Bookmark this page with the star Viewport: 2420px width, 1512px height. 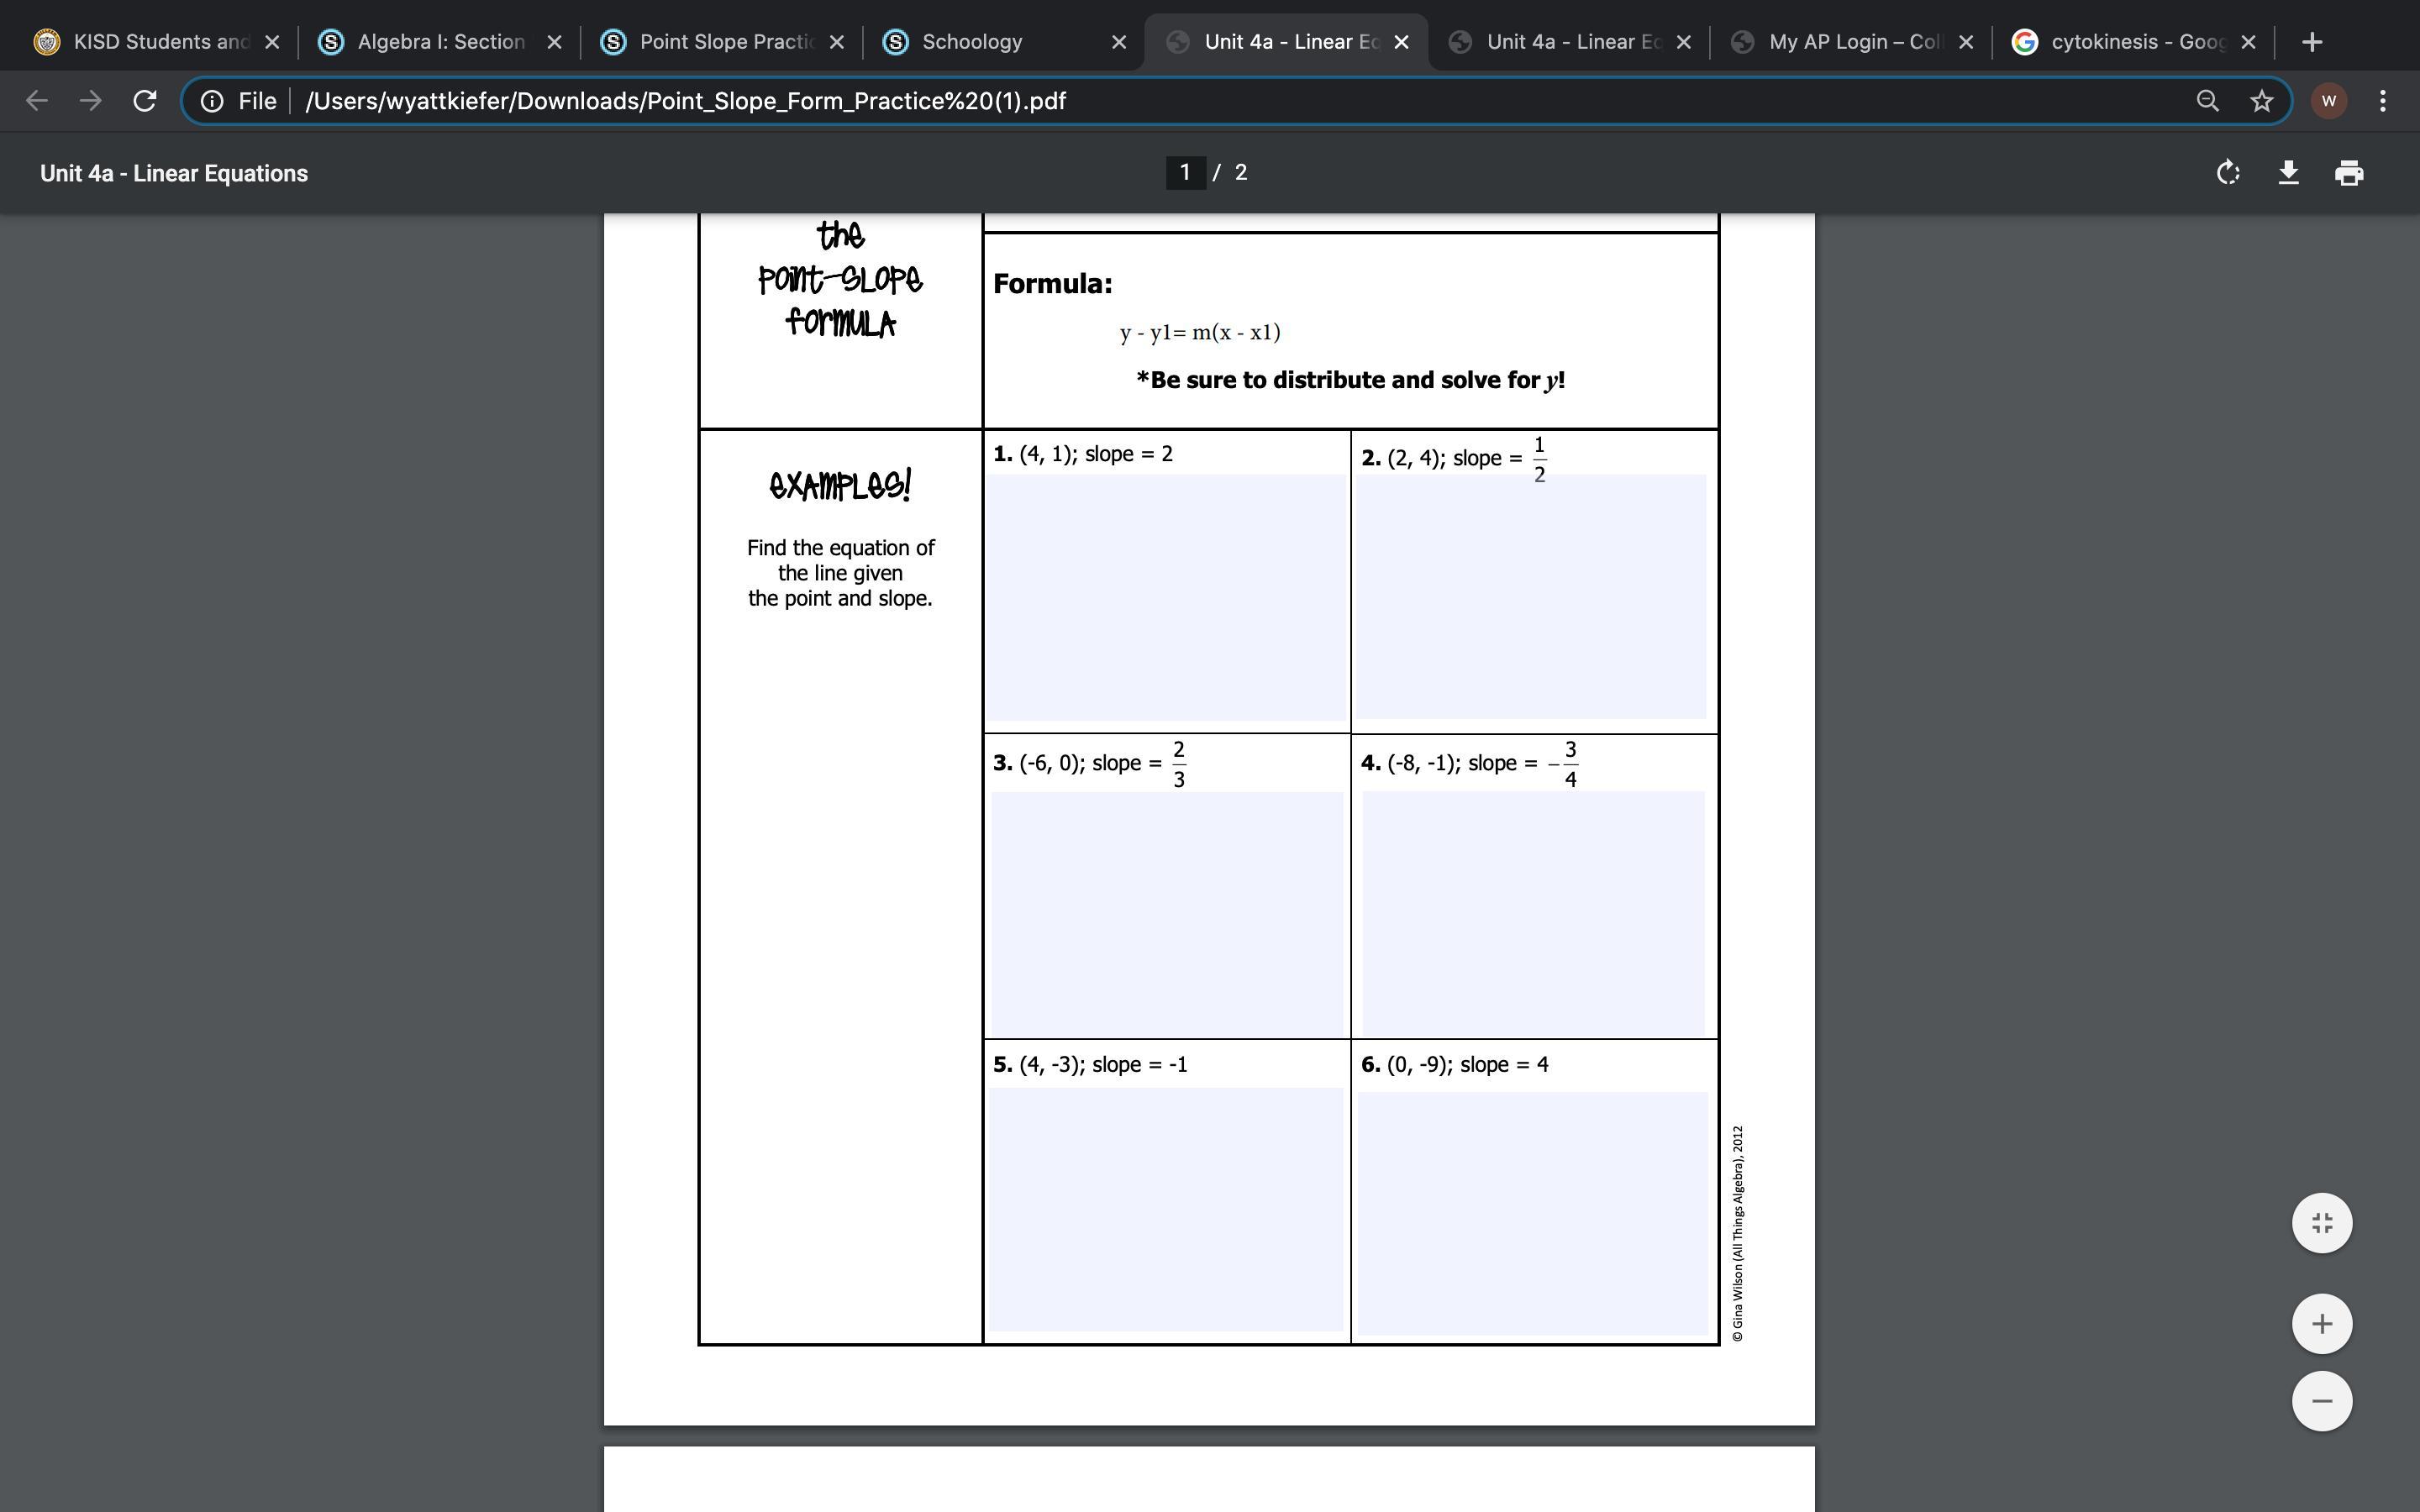(2261, 101)
